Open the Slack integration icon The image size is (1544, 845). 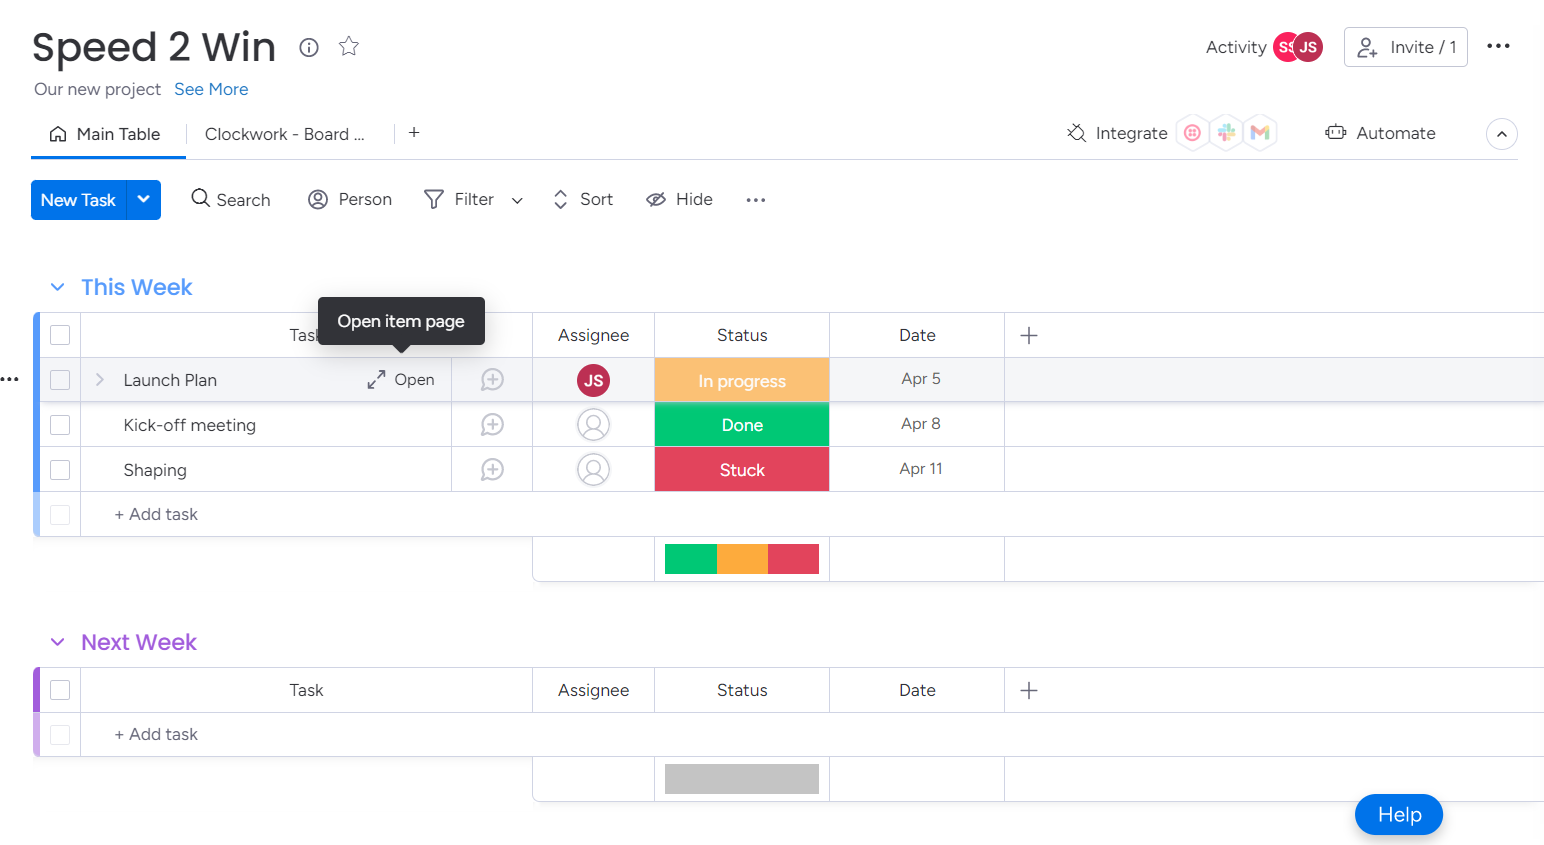1227,133
